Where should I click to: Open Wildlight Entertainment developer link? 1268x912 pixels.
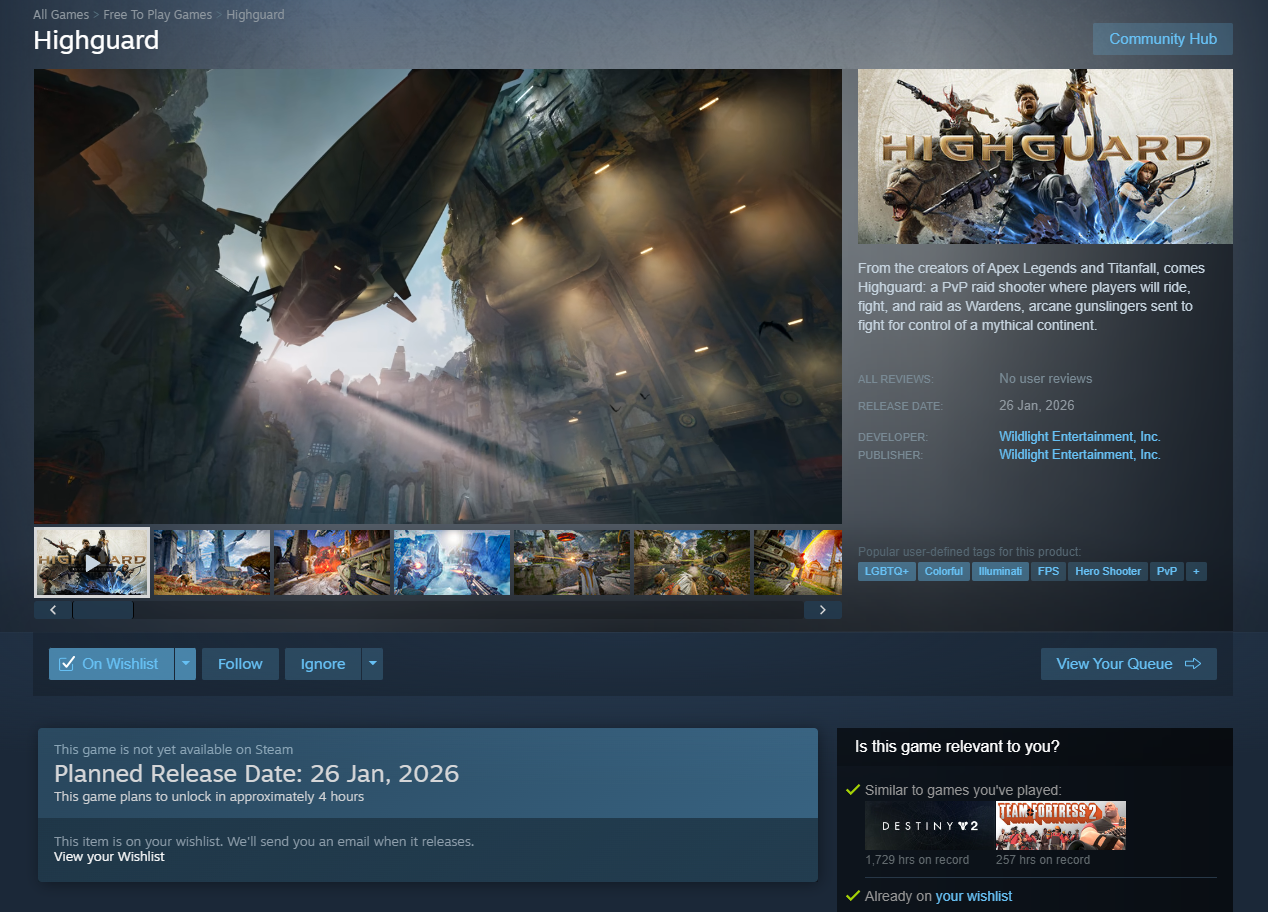pos(1079,437)
